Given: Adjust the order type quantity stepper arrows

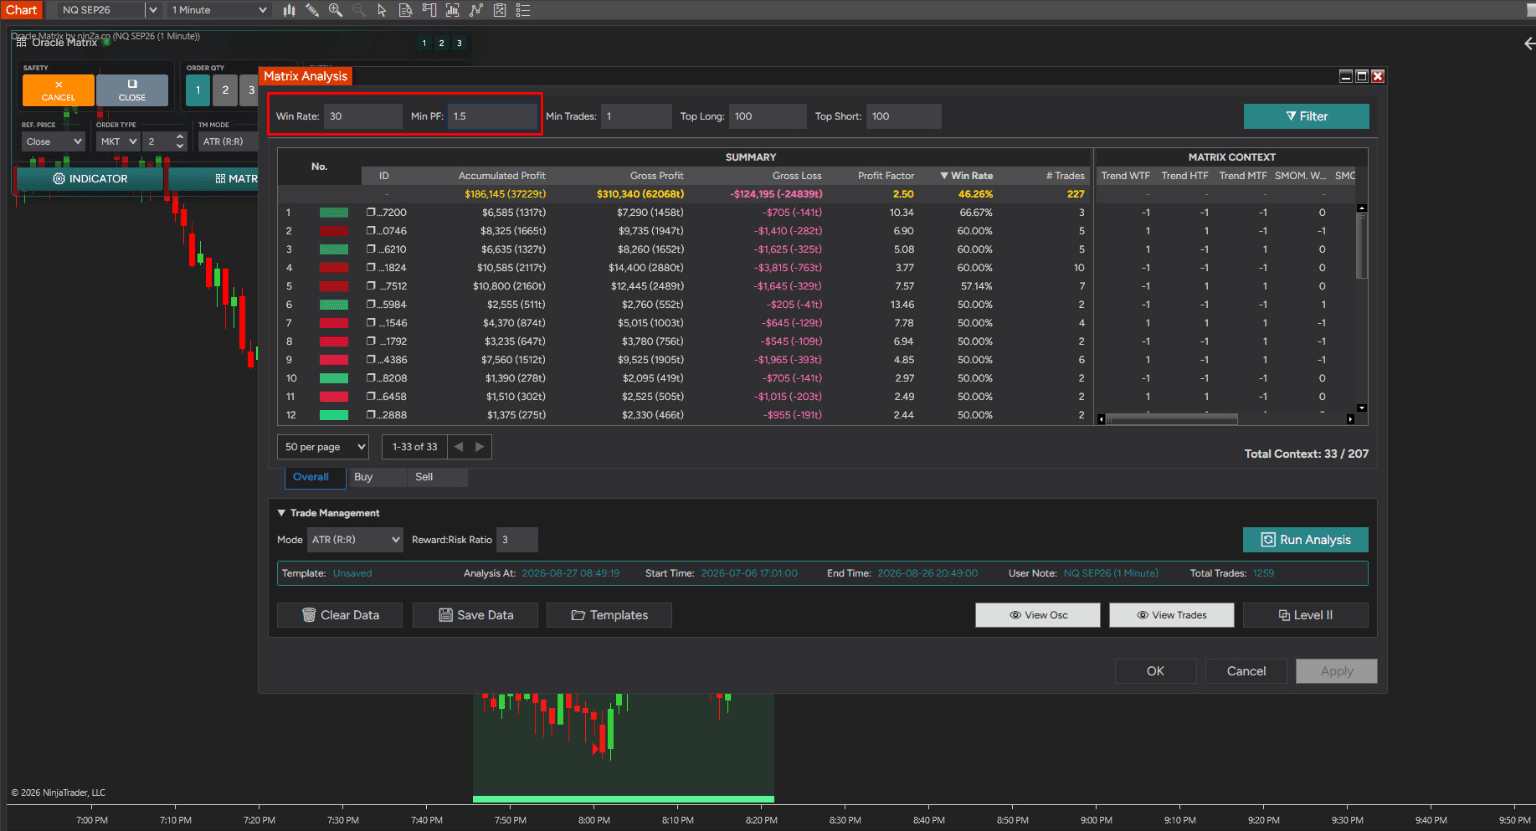Looking at the screenshot, I should pyautogui.click(x=180, y=142).
